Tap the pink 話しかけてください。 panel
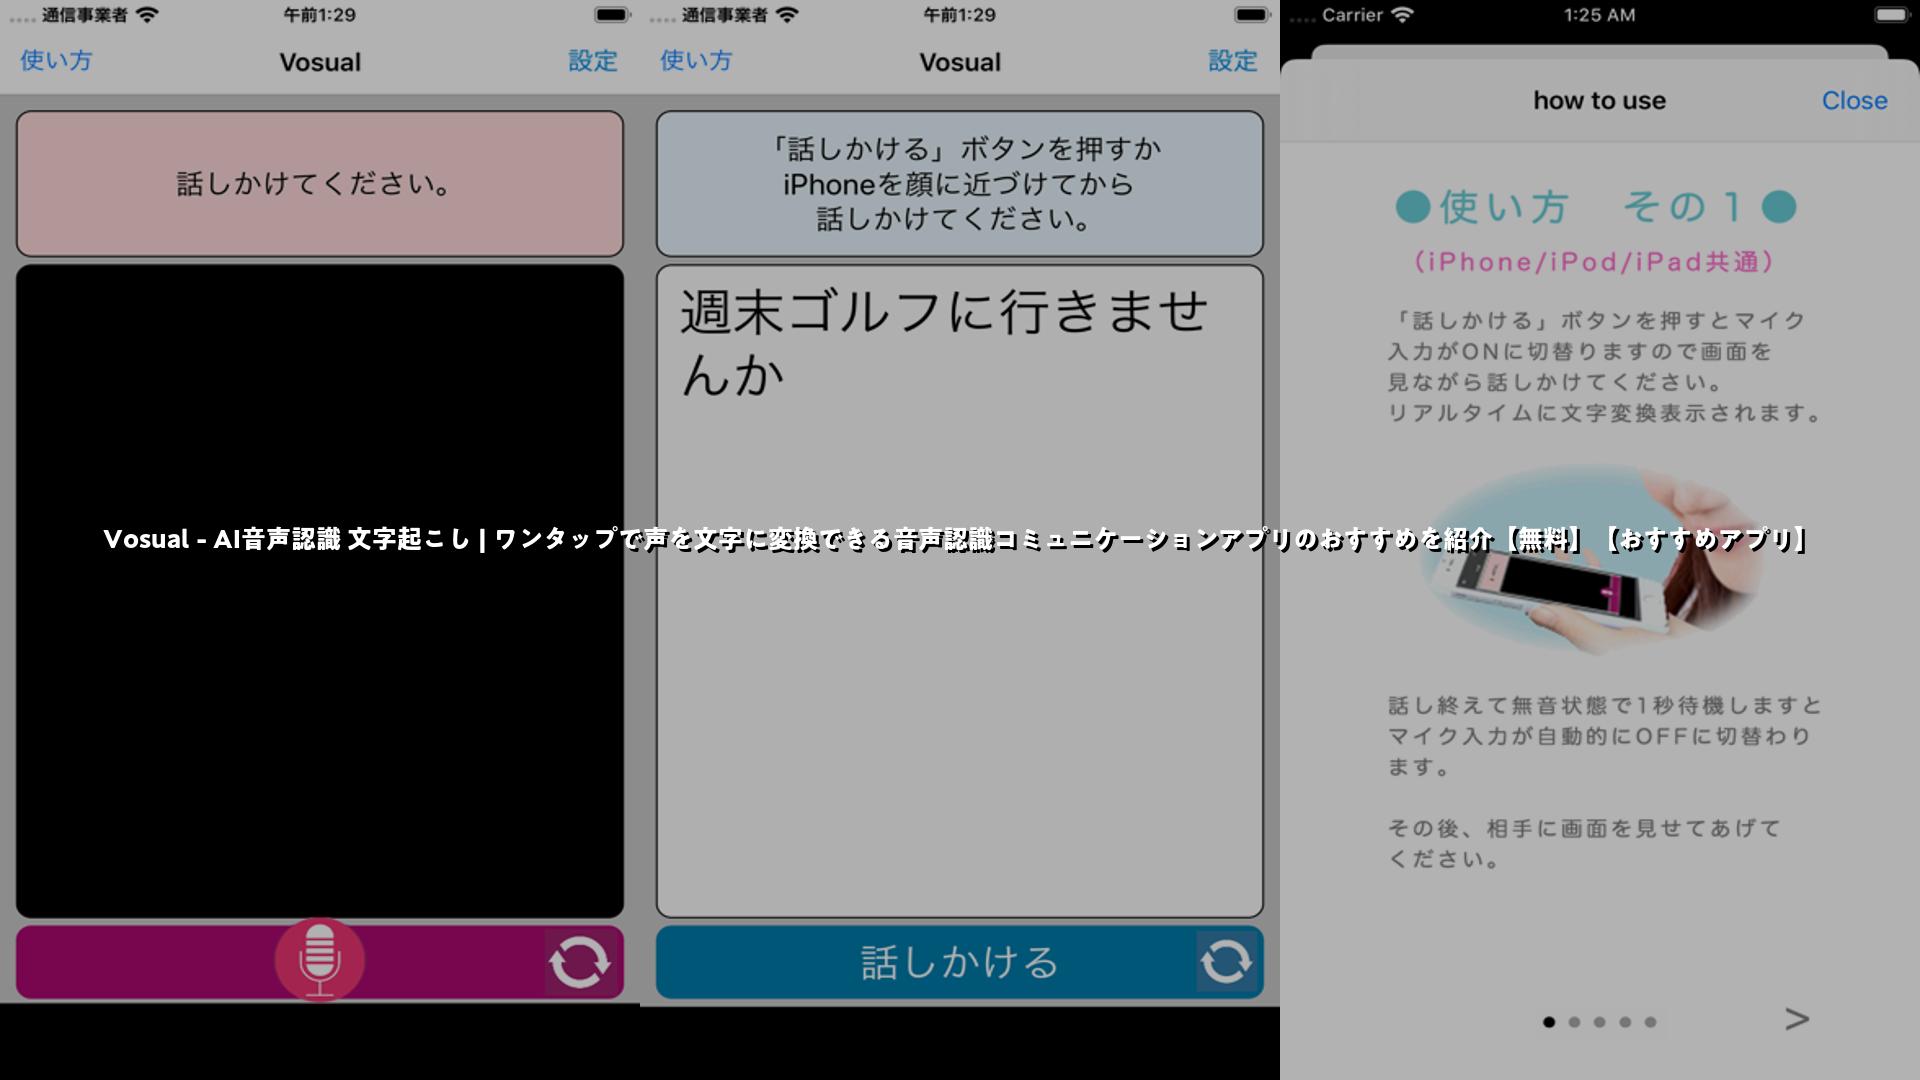Image resolution: width=1920 pixels, height=1080 pixels. 320,184
